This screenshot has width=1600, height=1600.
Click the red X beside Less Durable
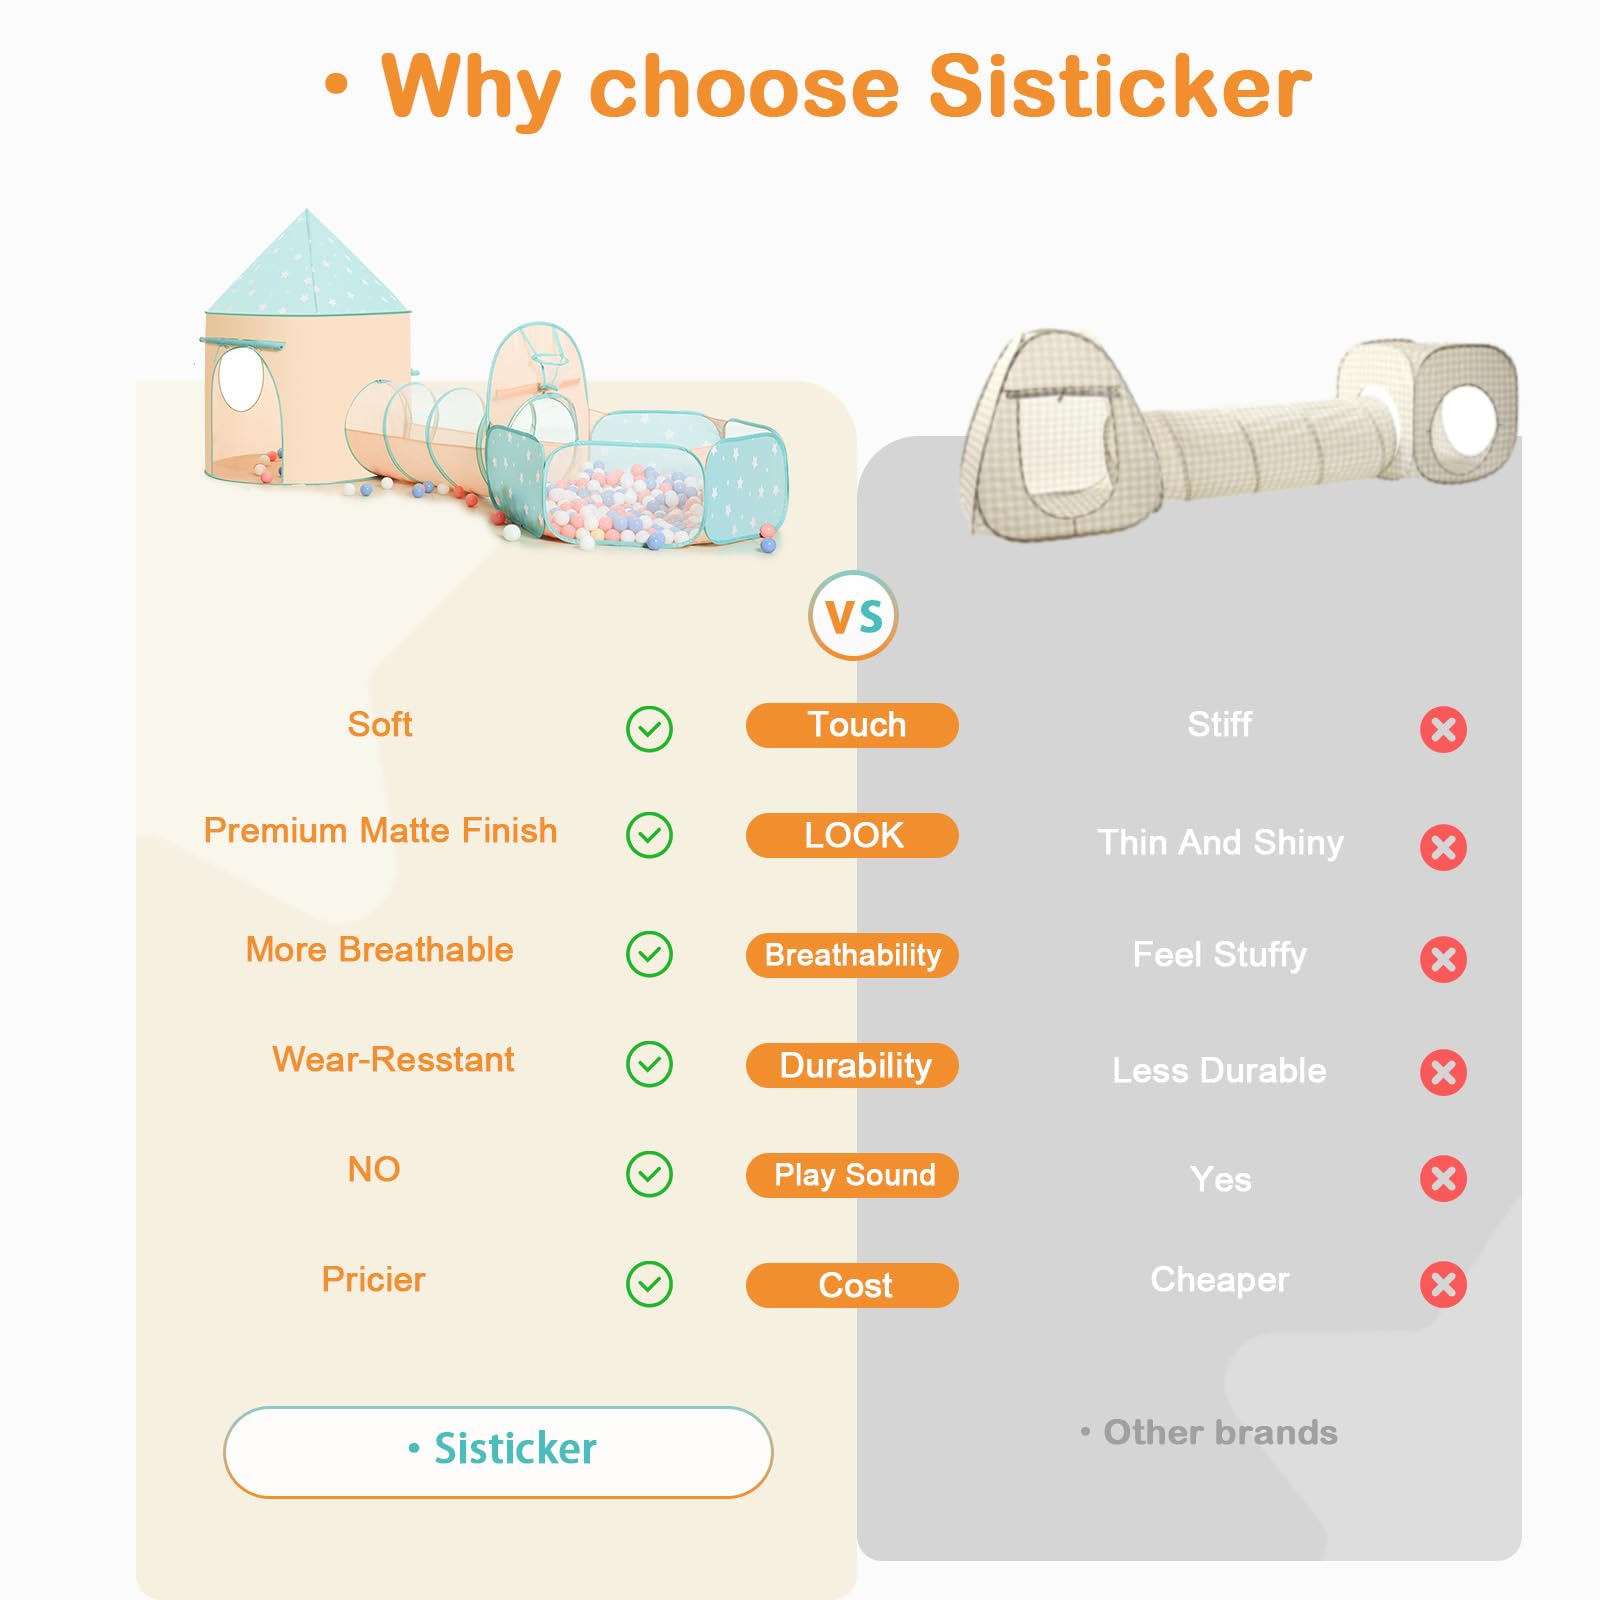click(x=1443, y=1072)
